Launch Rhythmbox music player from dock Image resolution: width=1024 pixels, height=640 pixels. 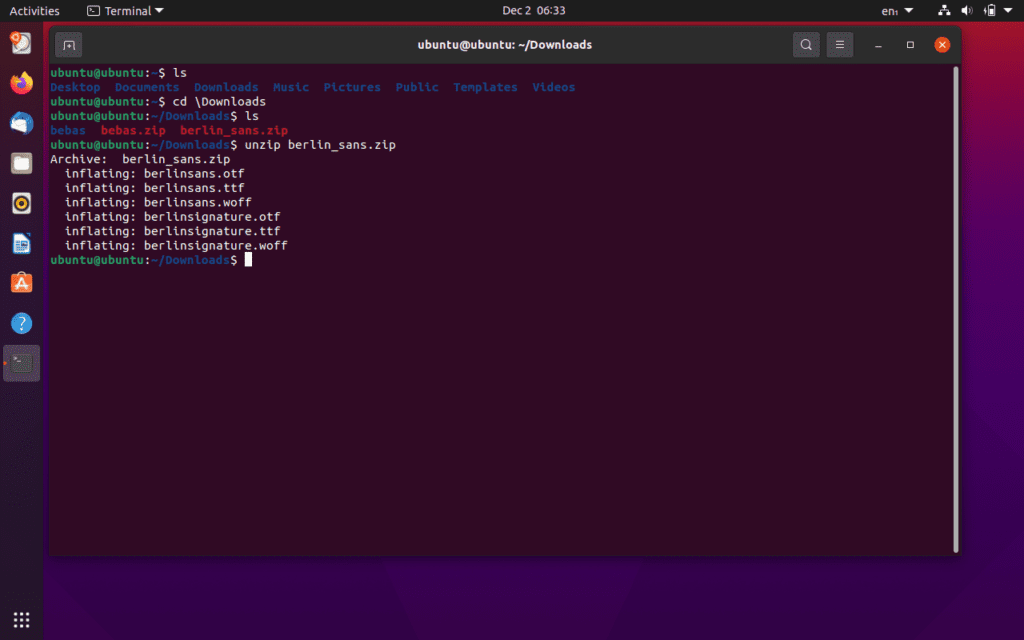click(x=22, y=203)
